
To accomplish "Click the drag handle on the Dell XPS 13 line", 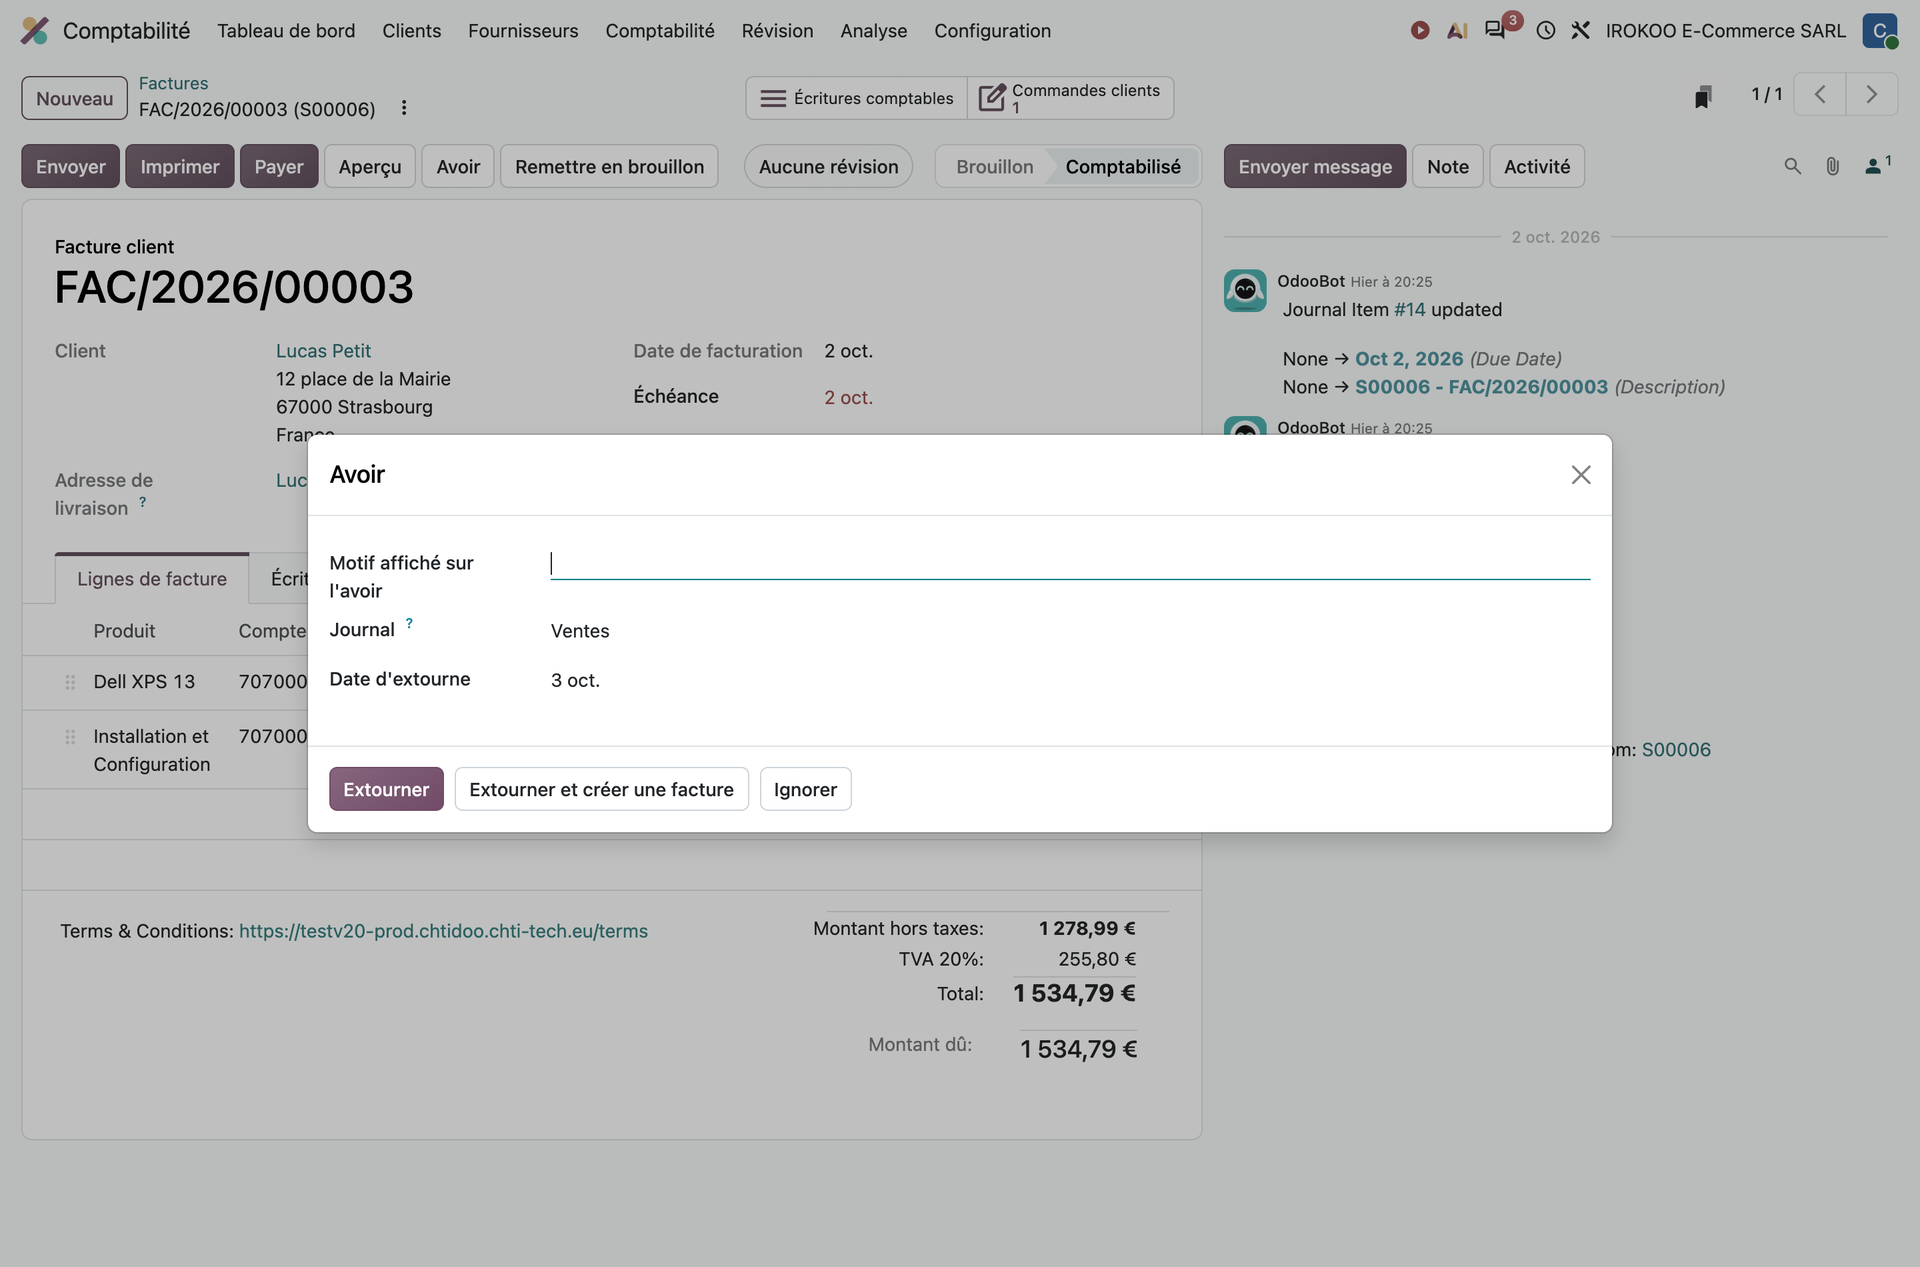I will click(x=70, y=682).
